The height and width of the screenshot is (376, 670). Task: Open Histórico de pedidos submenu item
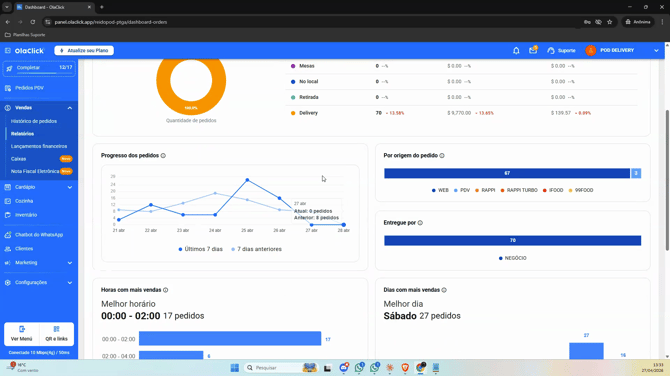tap(34, 121)
